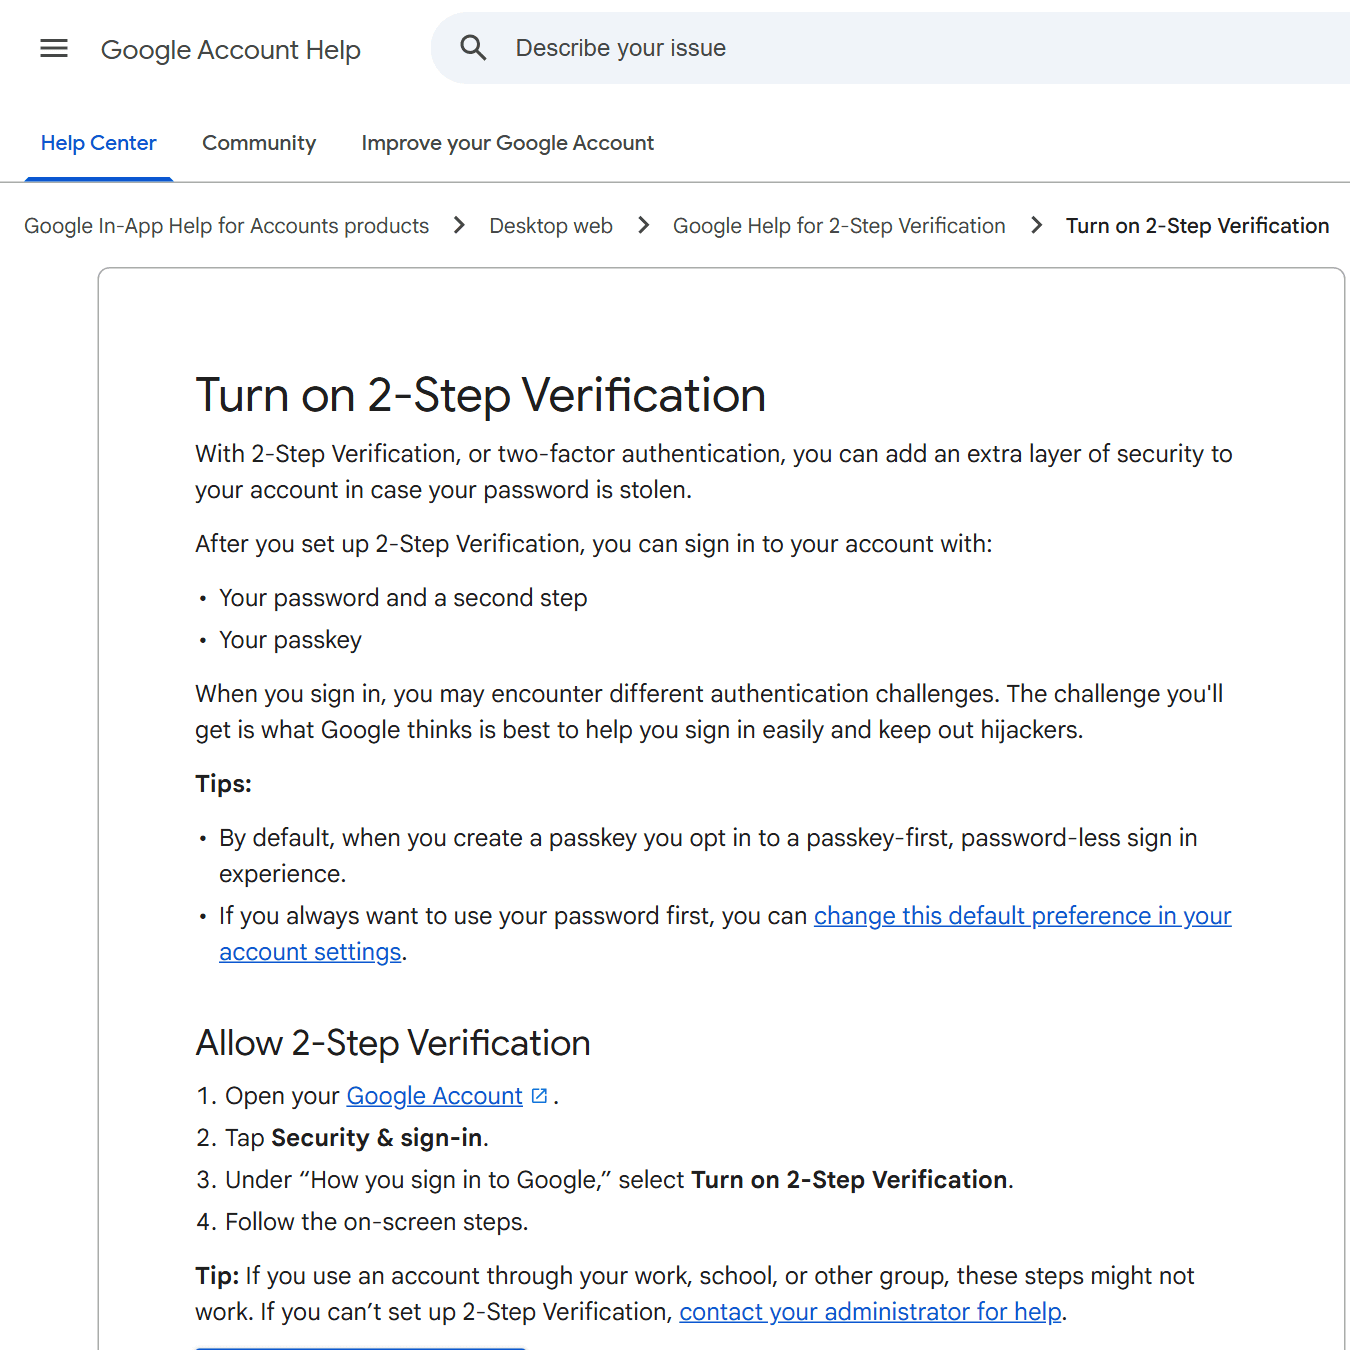Navigate to the Desktop web breadcrumb

551,226
